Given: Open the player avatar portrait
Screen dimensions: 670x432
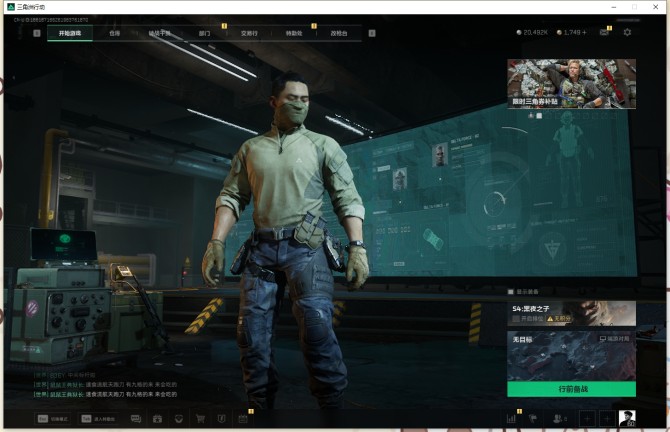Looking at the screenshot, I should [x=627, y=418].
